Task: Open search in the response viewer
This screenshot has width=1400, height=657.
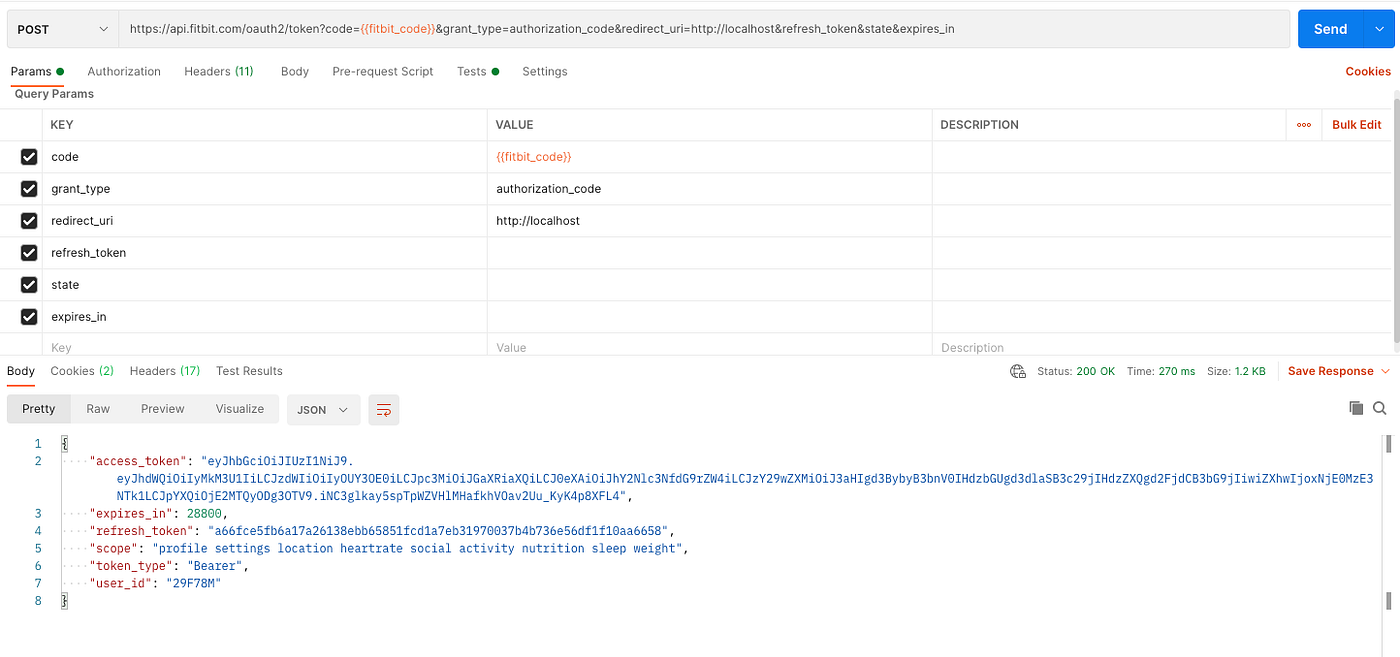Action: (1380, 408)
